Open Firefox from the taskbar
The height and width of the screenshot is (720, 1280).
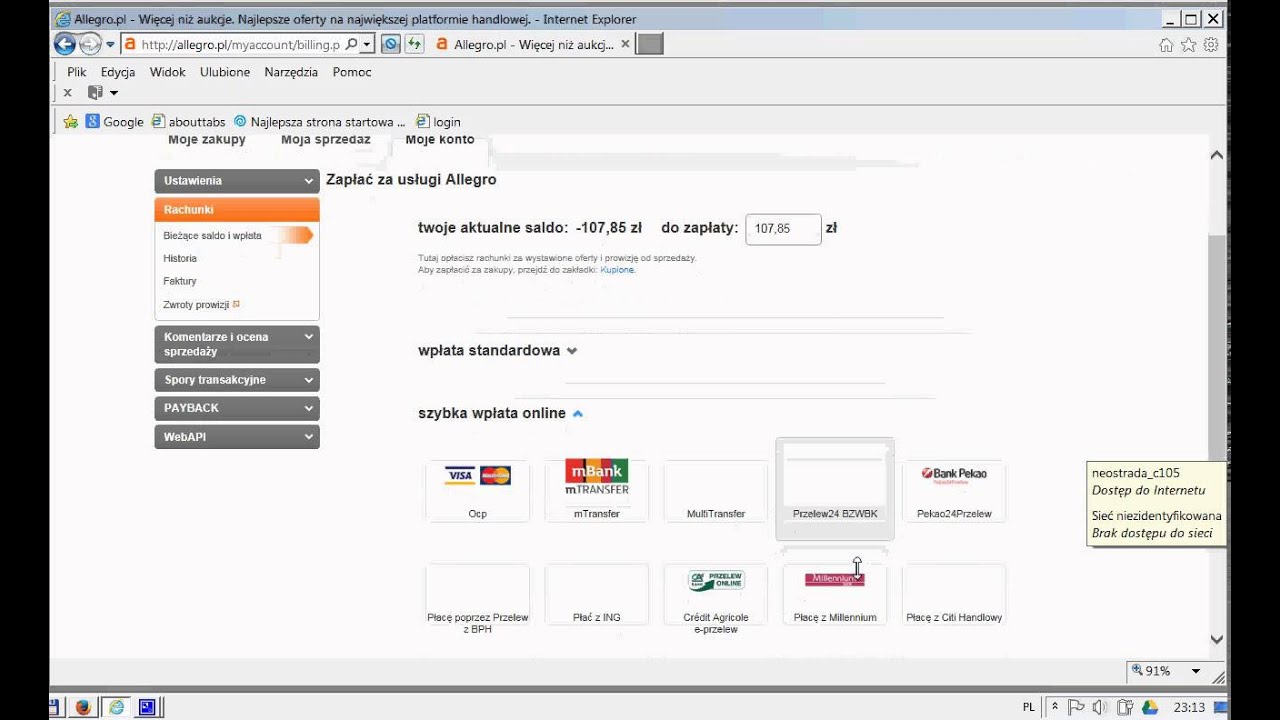pos(83,707)
